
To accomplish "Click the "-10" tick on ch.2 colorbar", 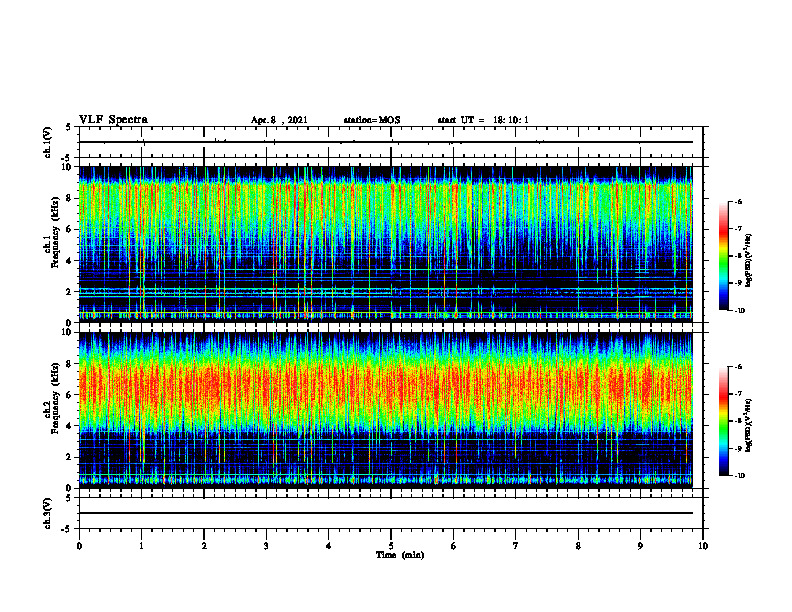I will [739, 476].
